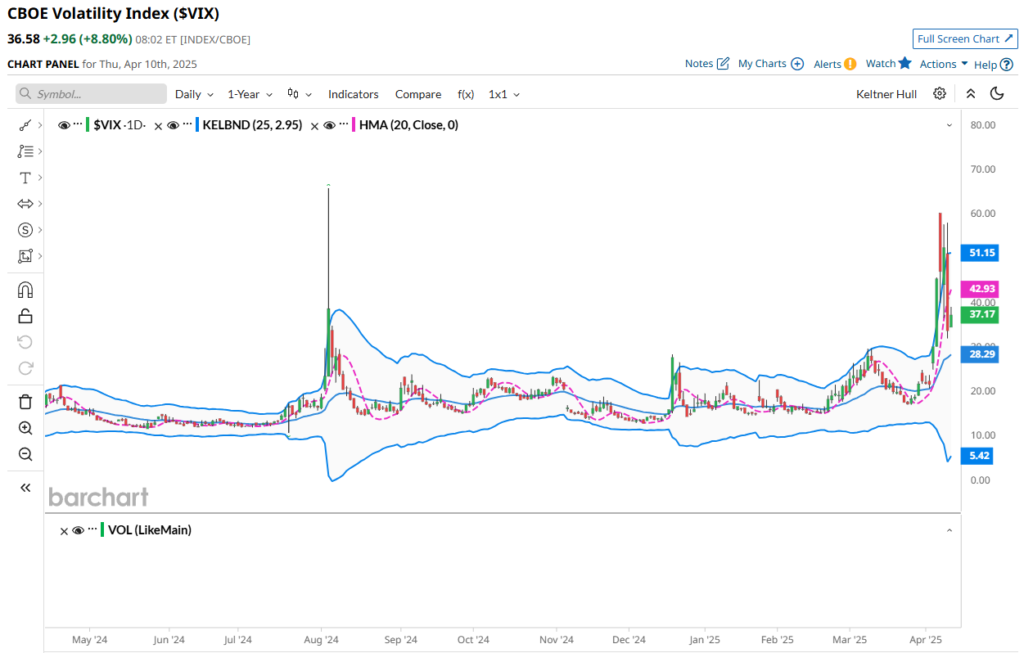
Task: Open chart settings gear icon
Action: tap(939, 94)
